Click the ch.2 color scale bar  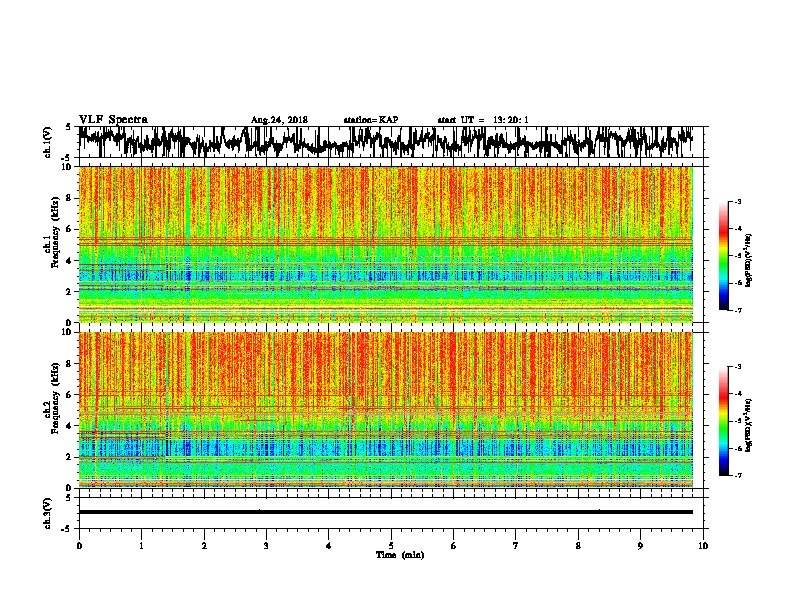723,421
